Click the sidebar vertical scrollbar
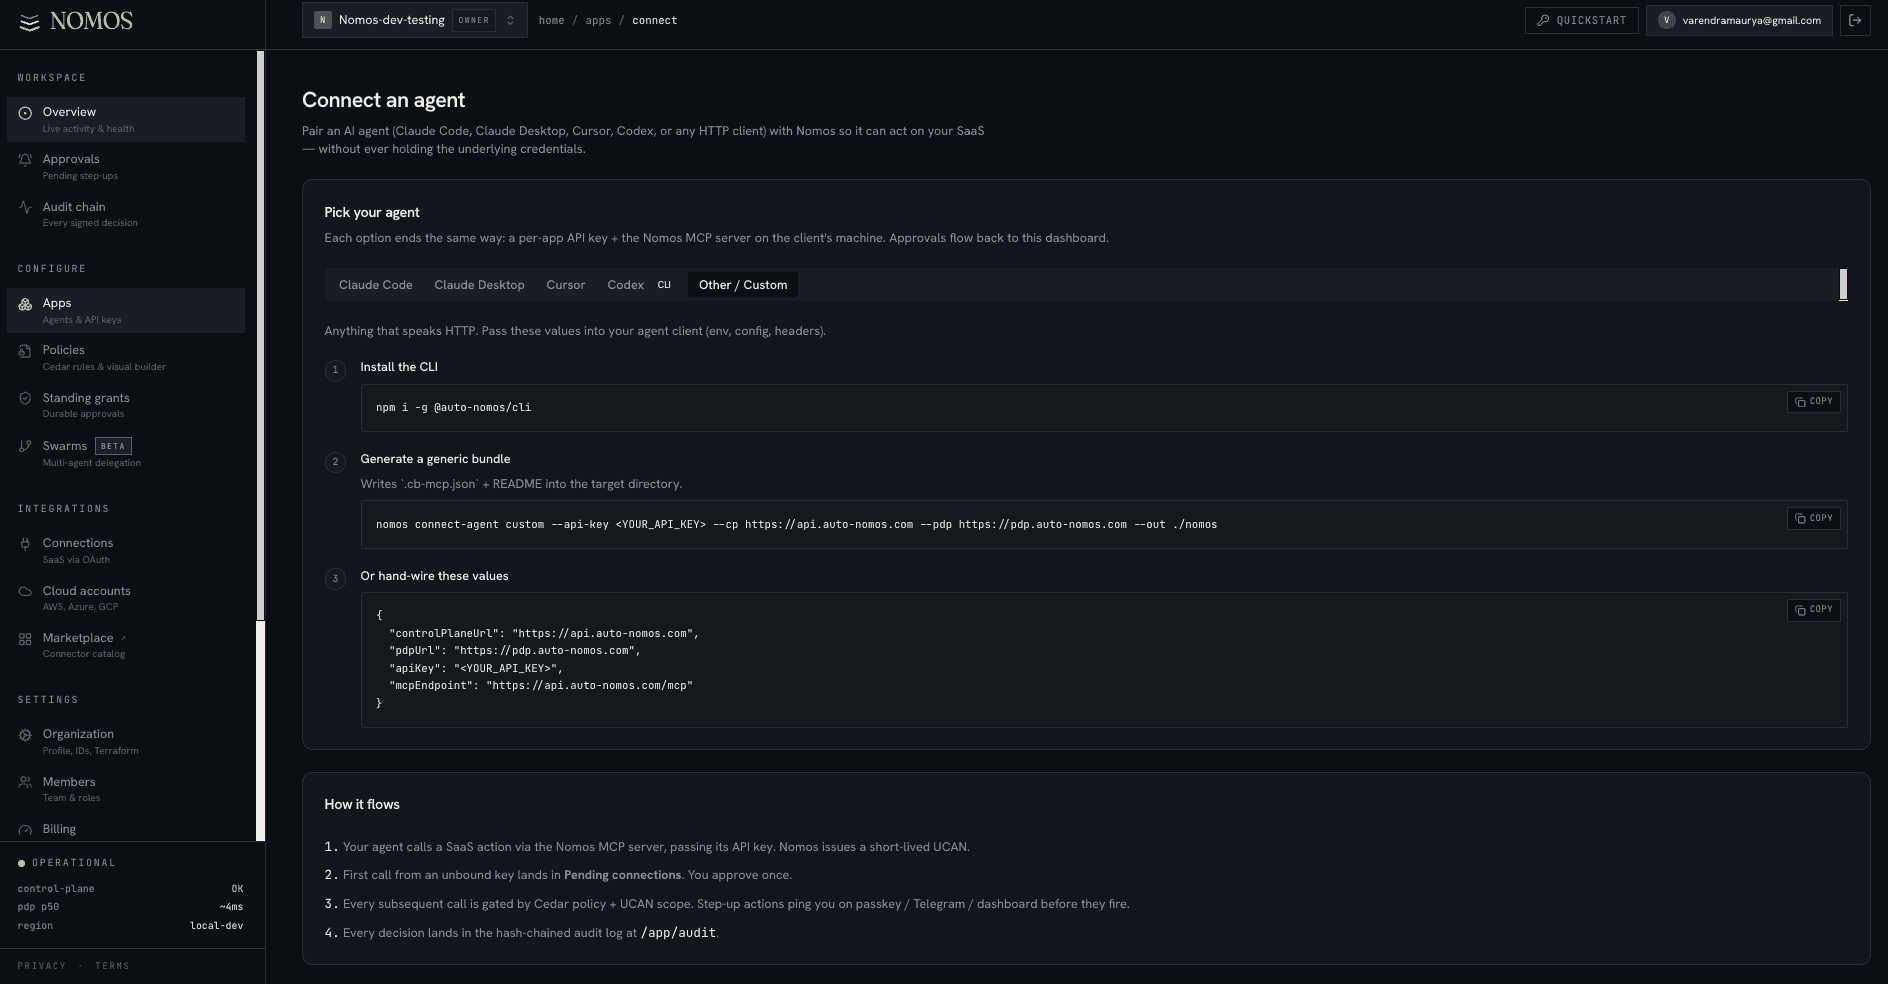The width and height of the screenshot is (1888, 984). [261, 335]
